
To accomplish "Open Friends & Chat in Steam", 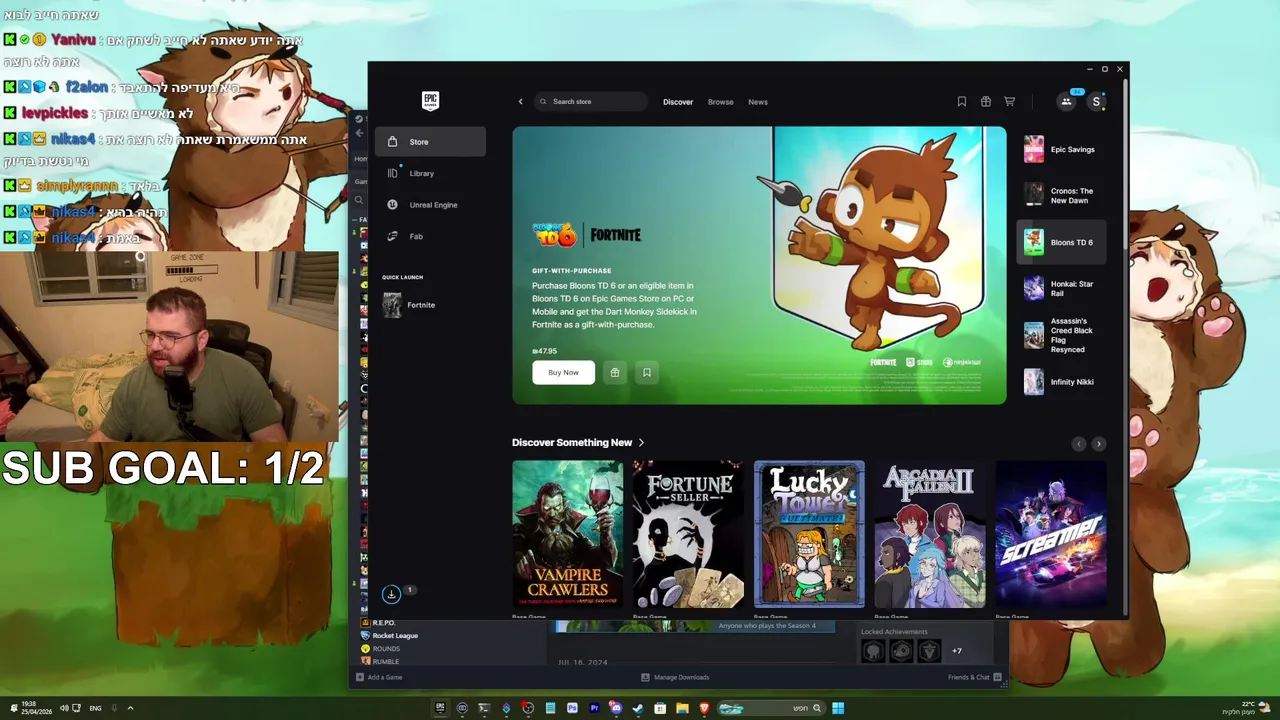I will [x=975, y=677].
